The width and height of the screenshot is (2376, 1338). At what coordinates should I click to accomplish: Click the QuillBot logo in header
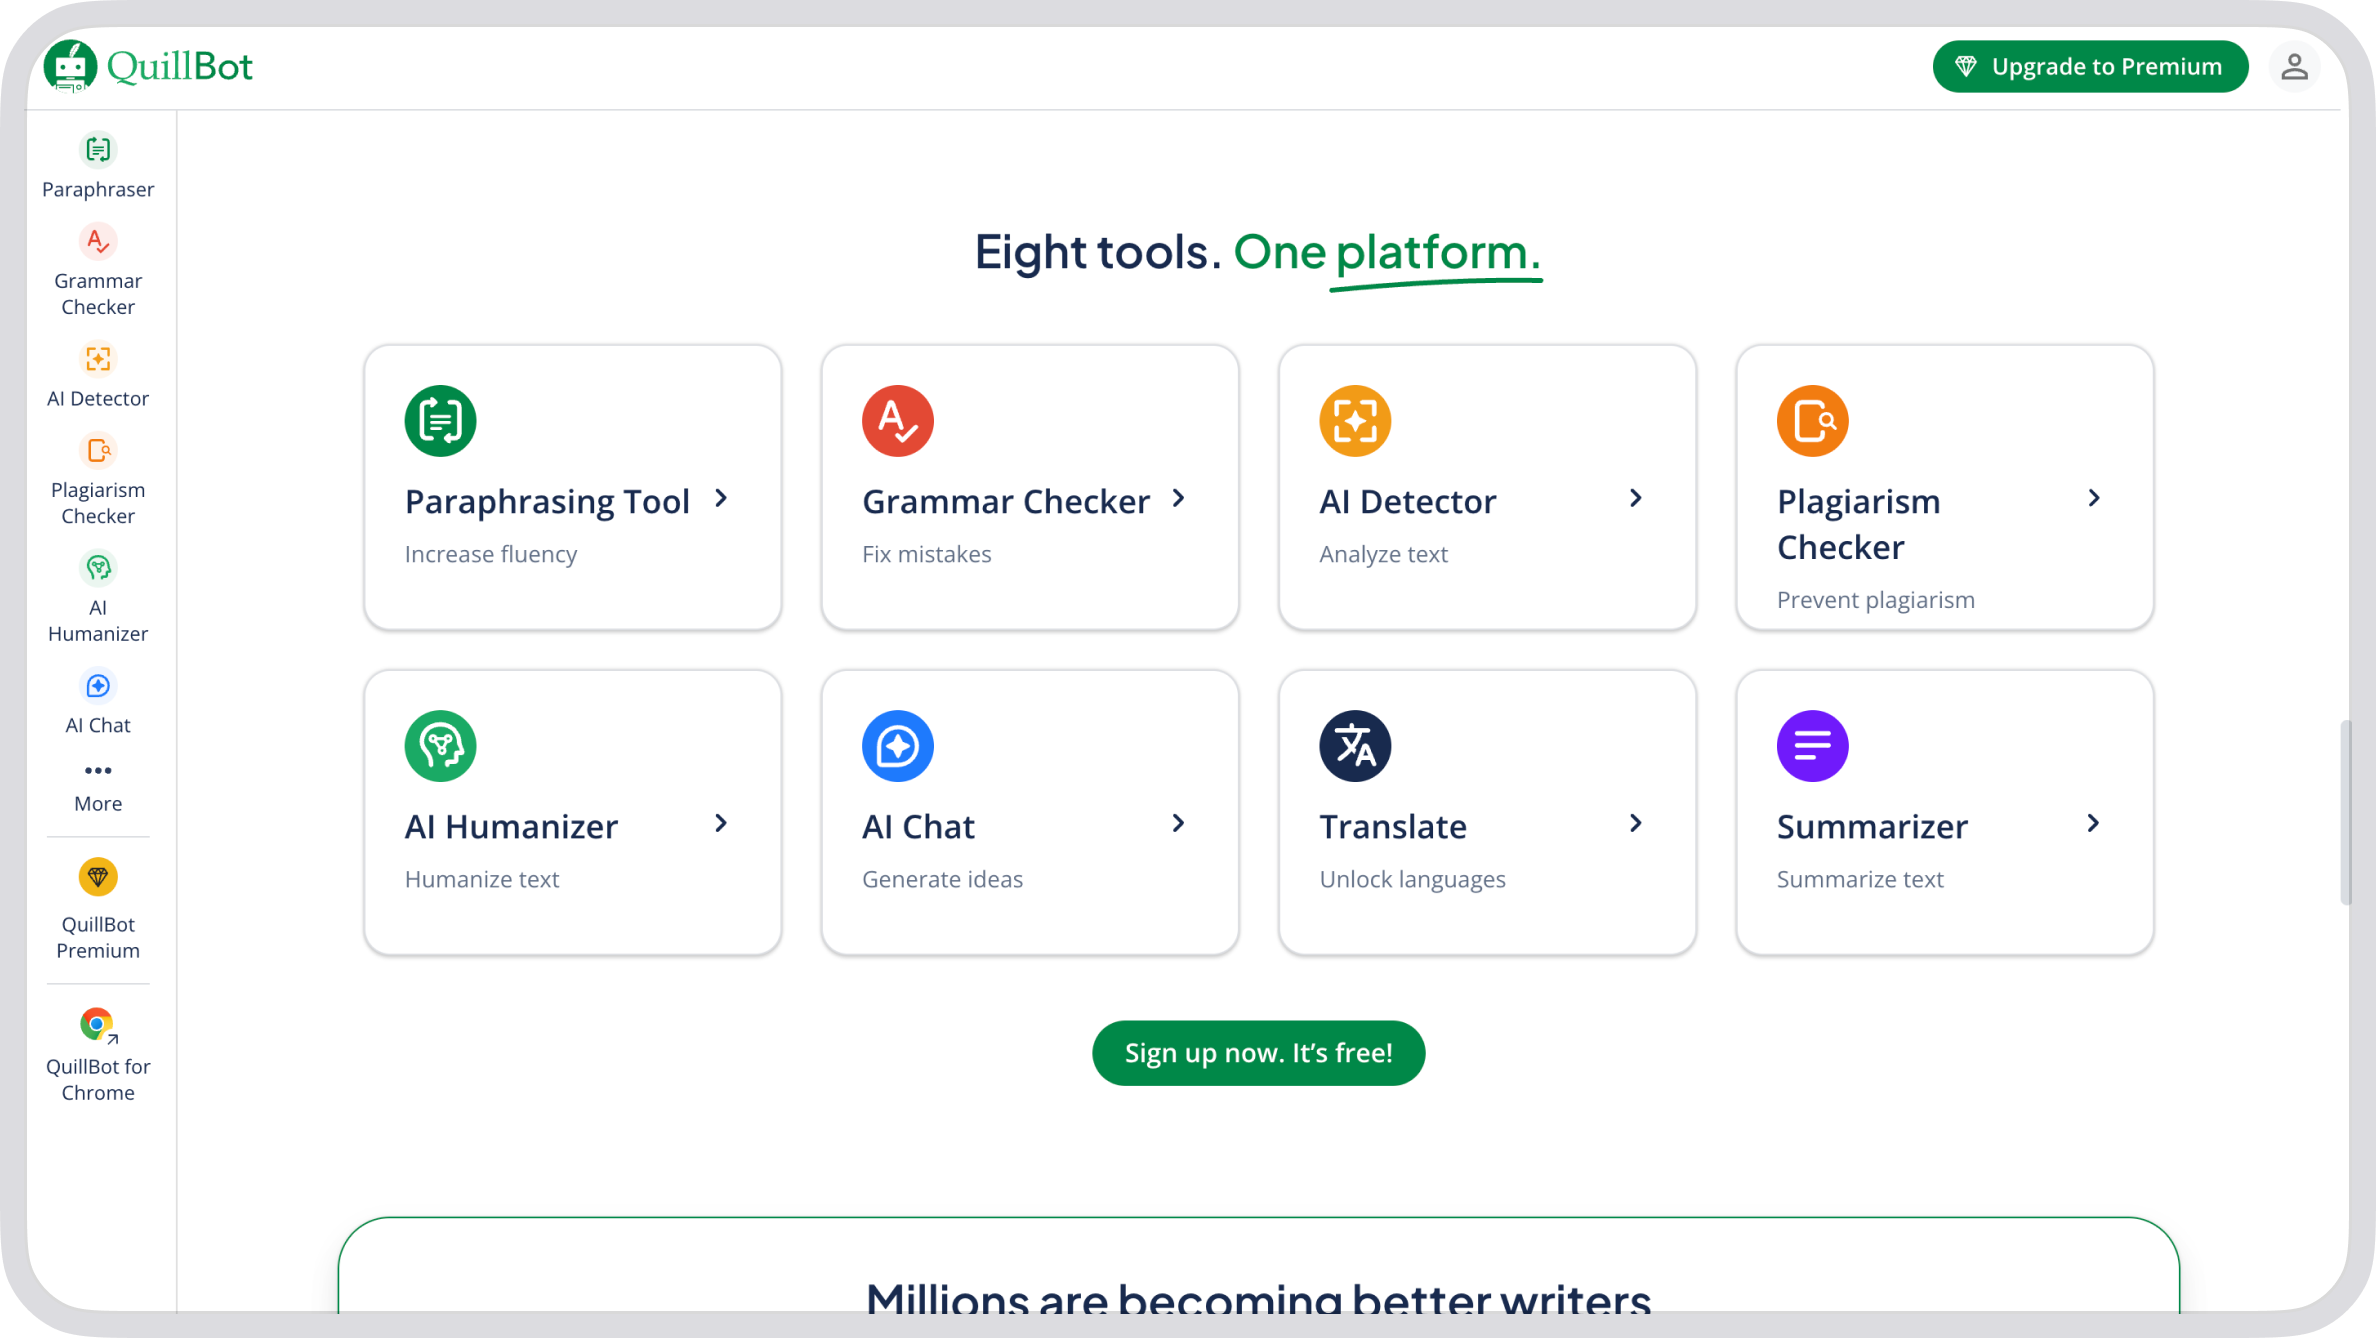[x=149, y=67]
